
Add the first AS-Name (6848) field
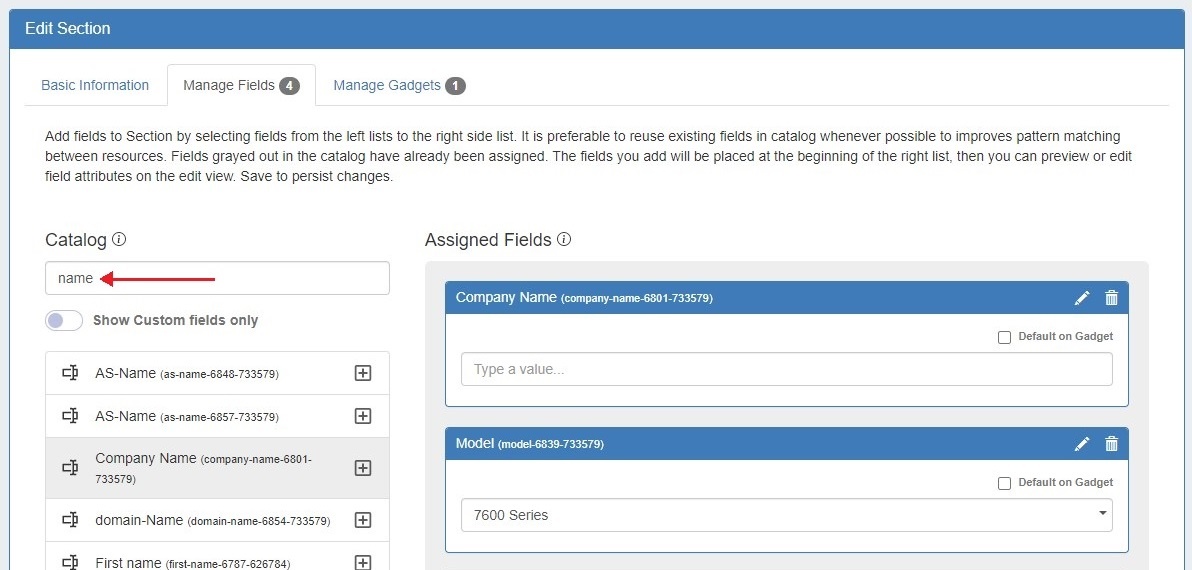363,373
